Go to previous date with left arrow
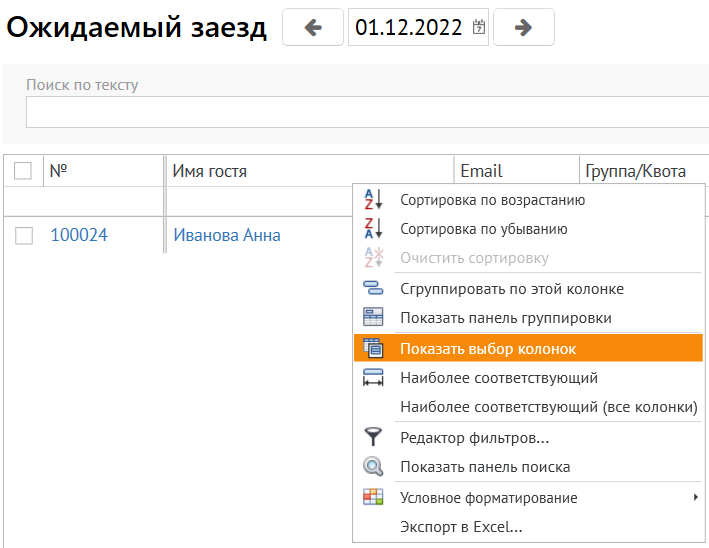The image size is (709, 548). coord(313,28)
